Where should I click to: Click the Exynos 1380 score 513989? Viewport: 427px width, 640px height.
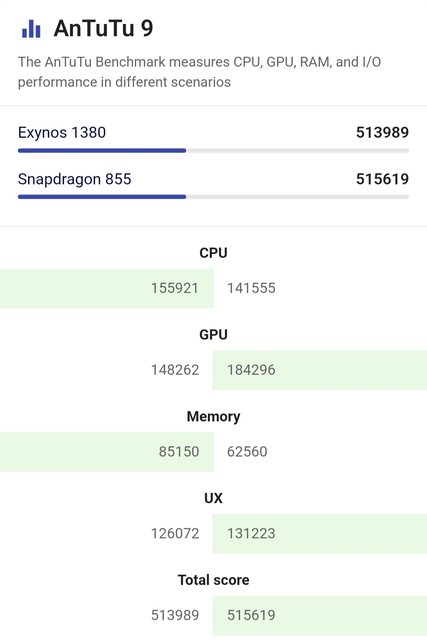pyautogui.click(x=382, y=132)
